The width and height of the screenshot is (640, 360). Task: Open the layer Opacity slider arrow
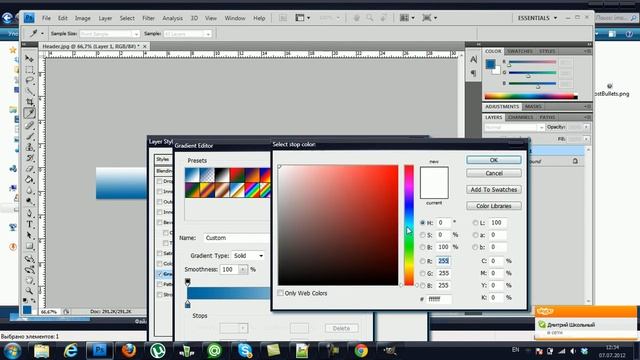click(586, 127)
